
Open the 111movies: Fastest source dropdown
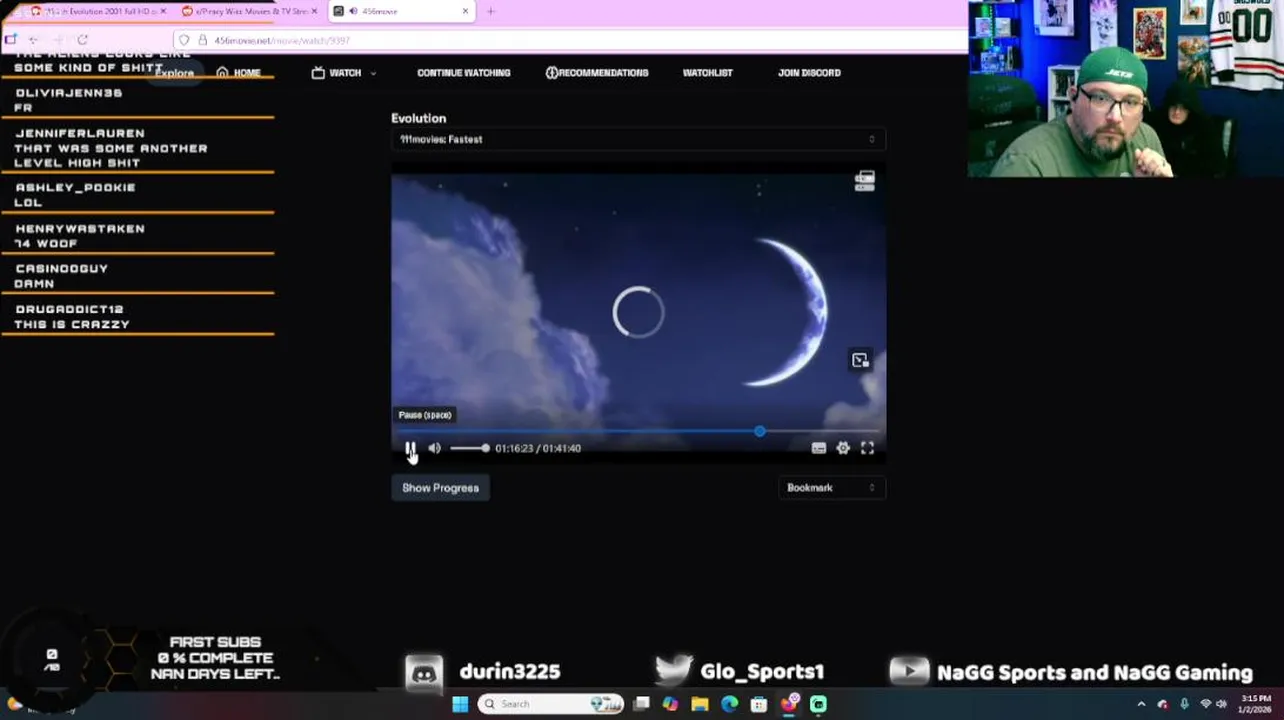[638, 139]
